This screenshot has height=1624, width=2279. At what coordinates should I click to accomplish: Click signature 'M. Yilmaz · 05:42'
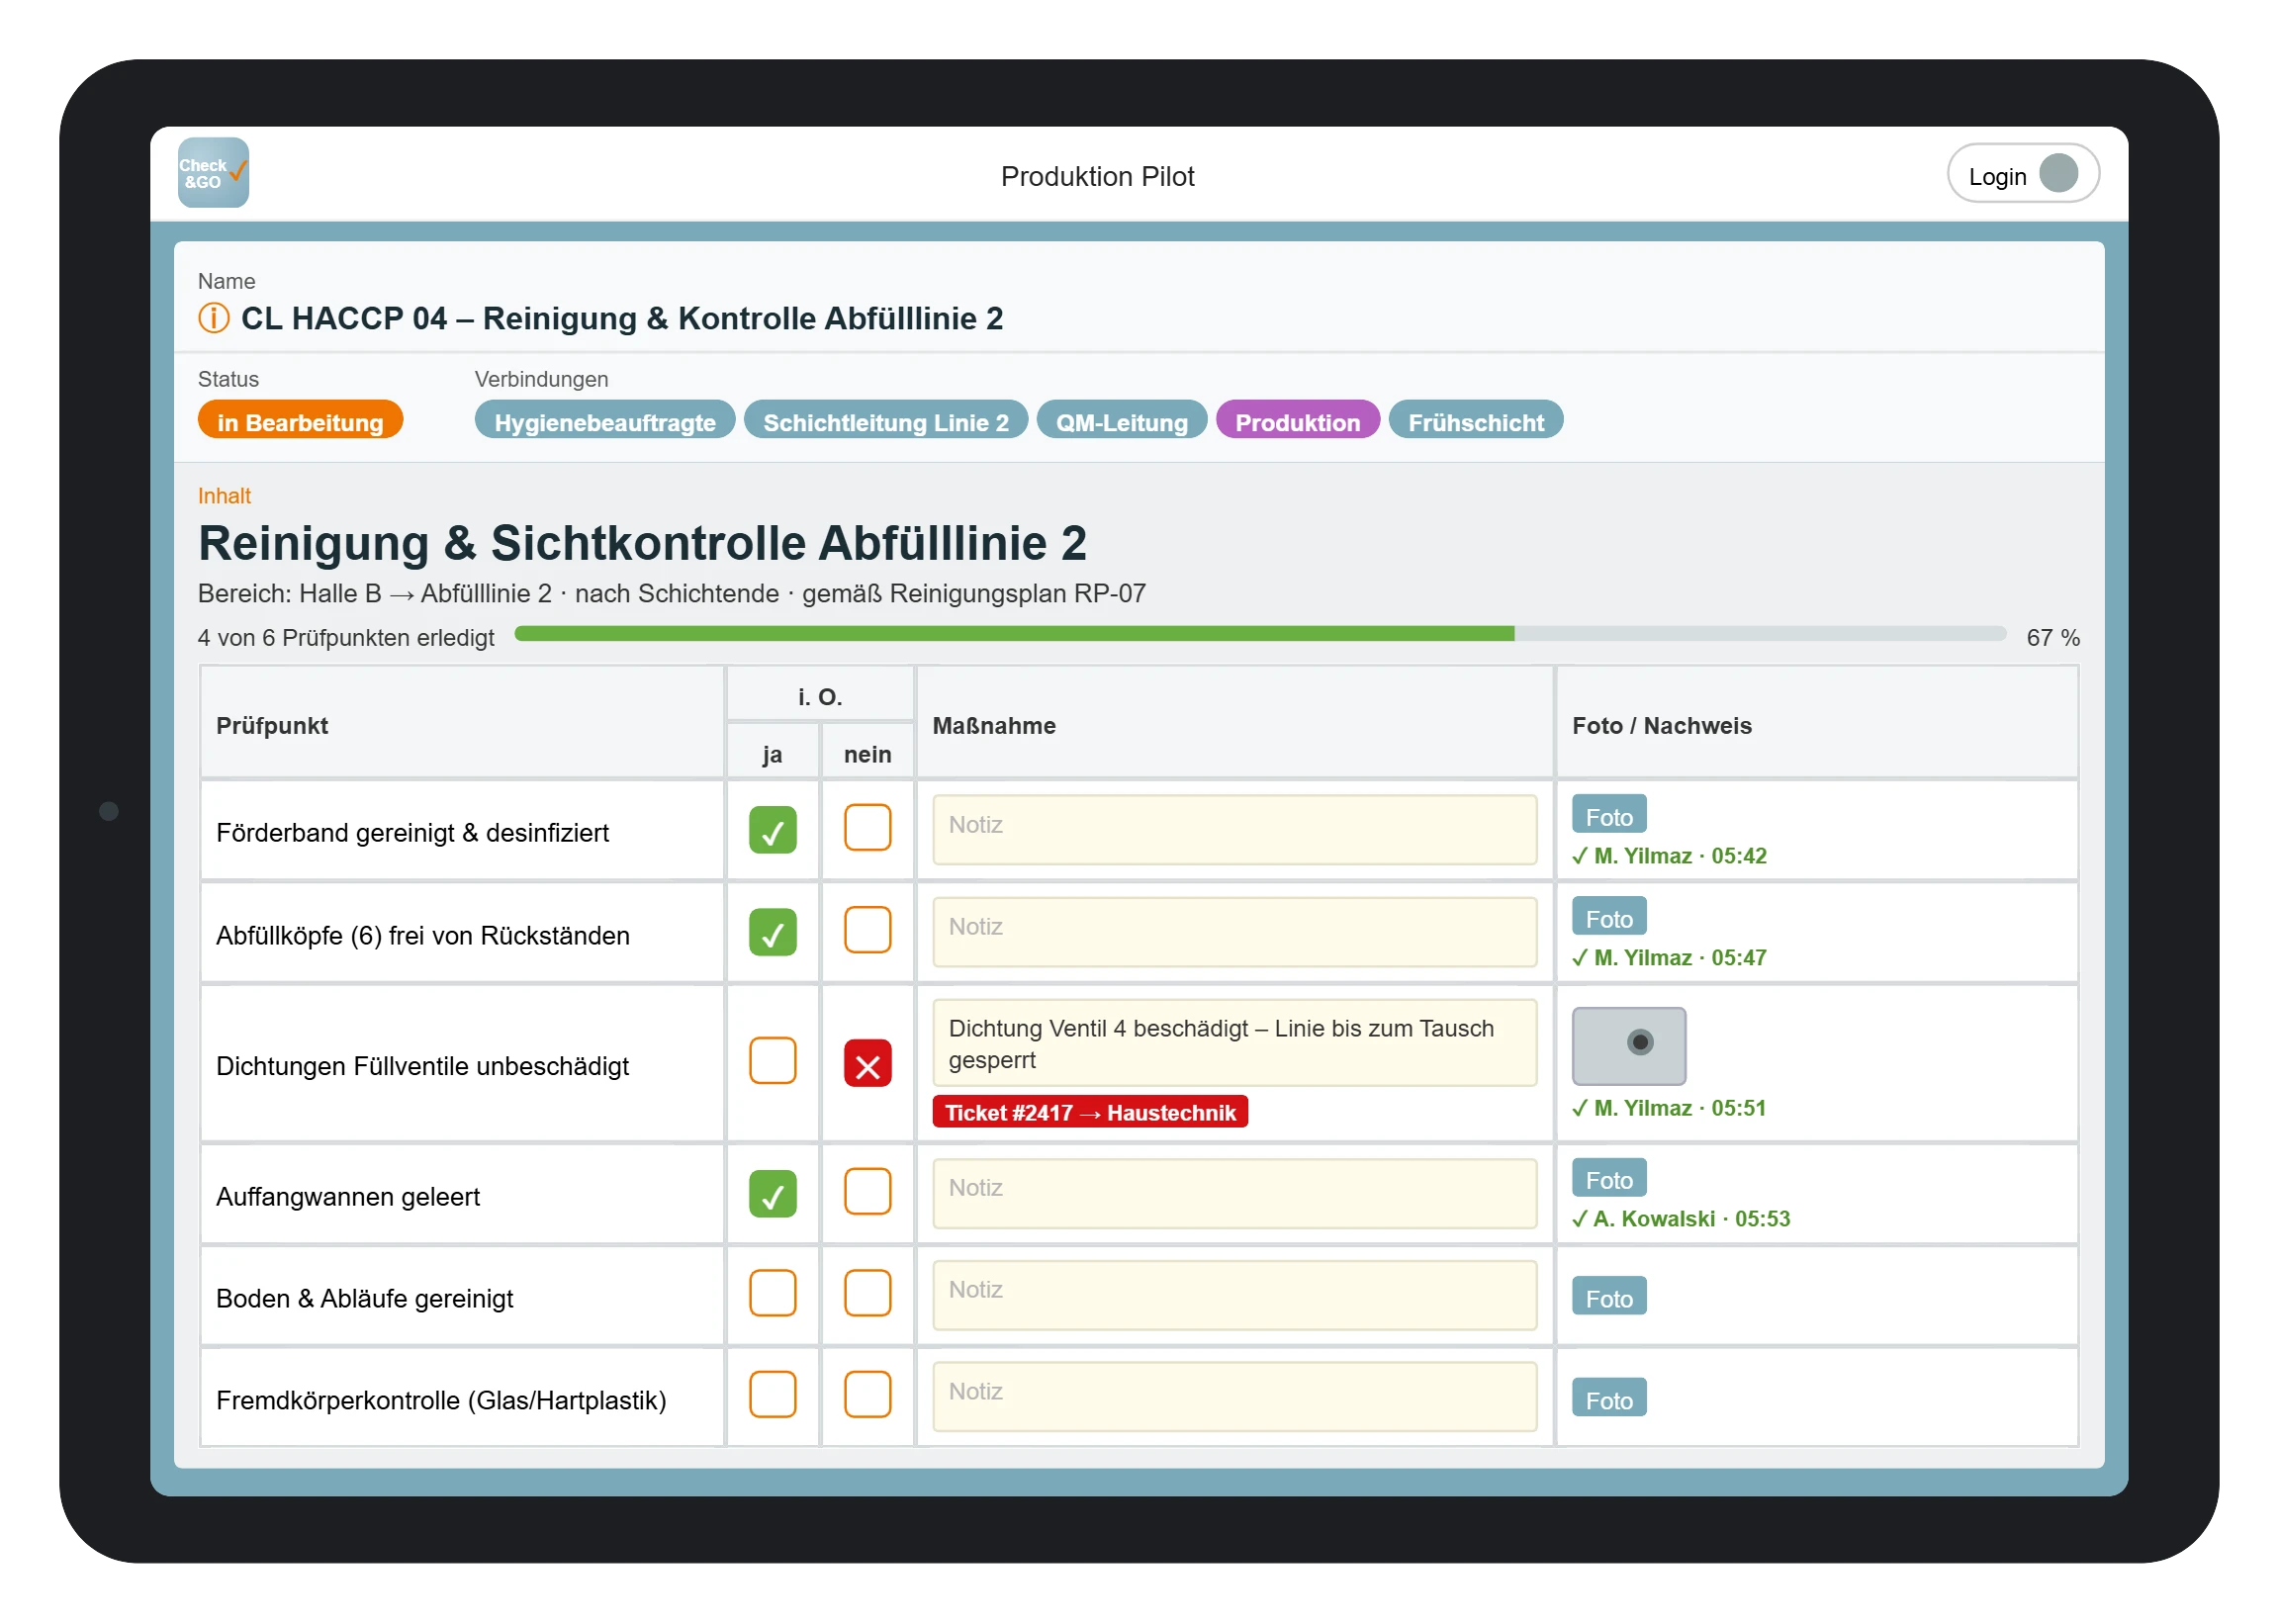pos(1668,857)
